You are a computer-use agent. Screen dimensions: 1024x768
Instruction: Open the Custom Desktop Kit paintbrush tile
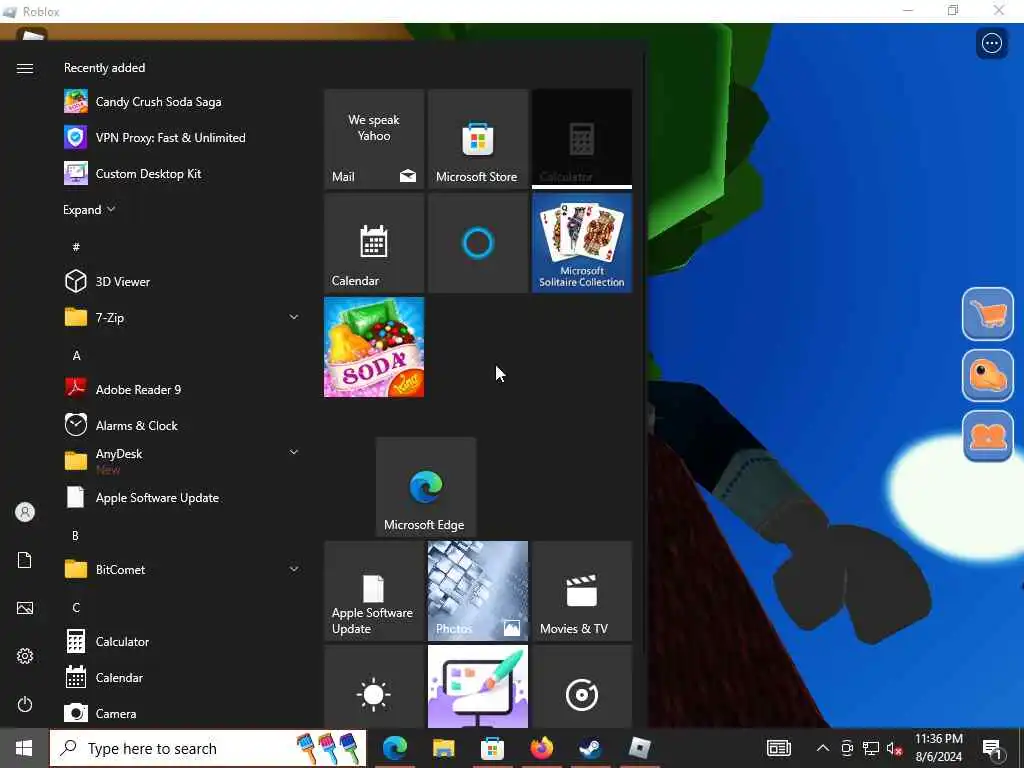click(x=478, y=686)
